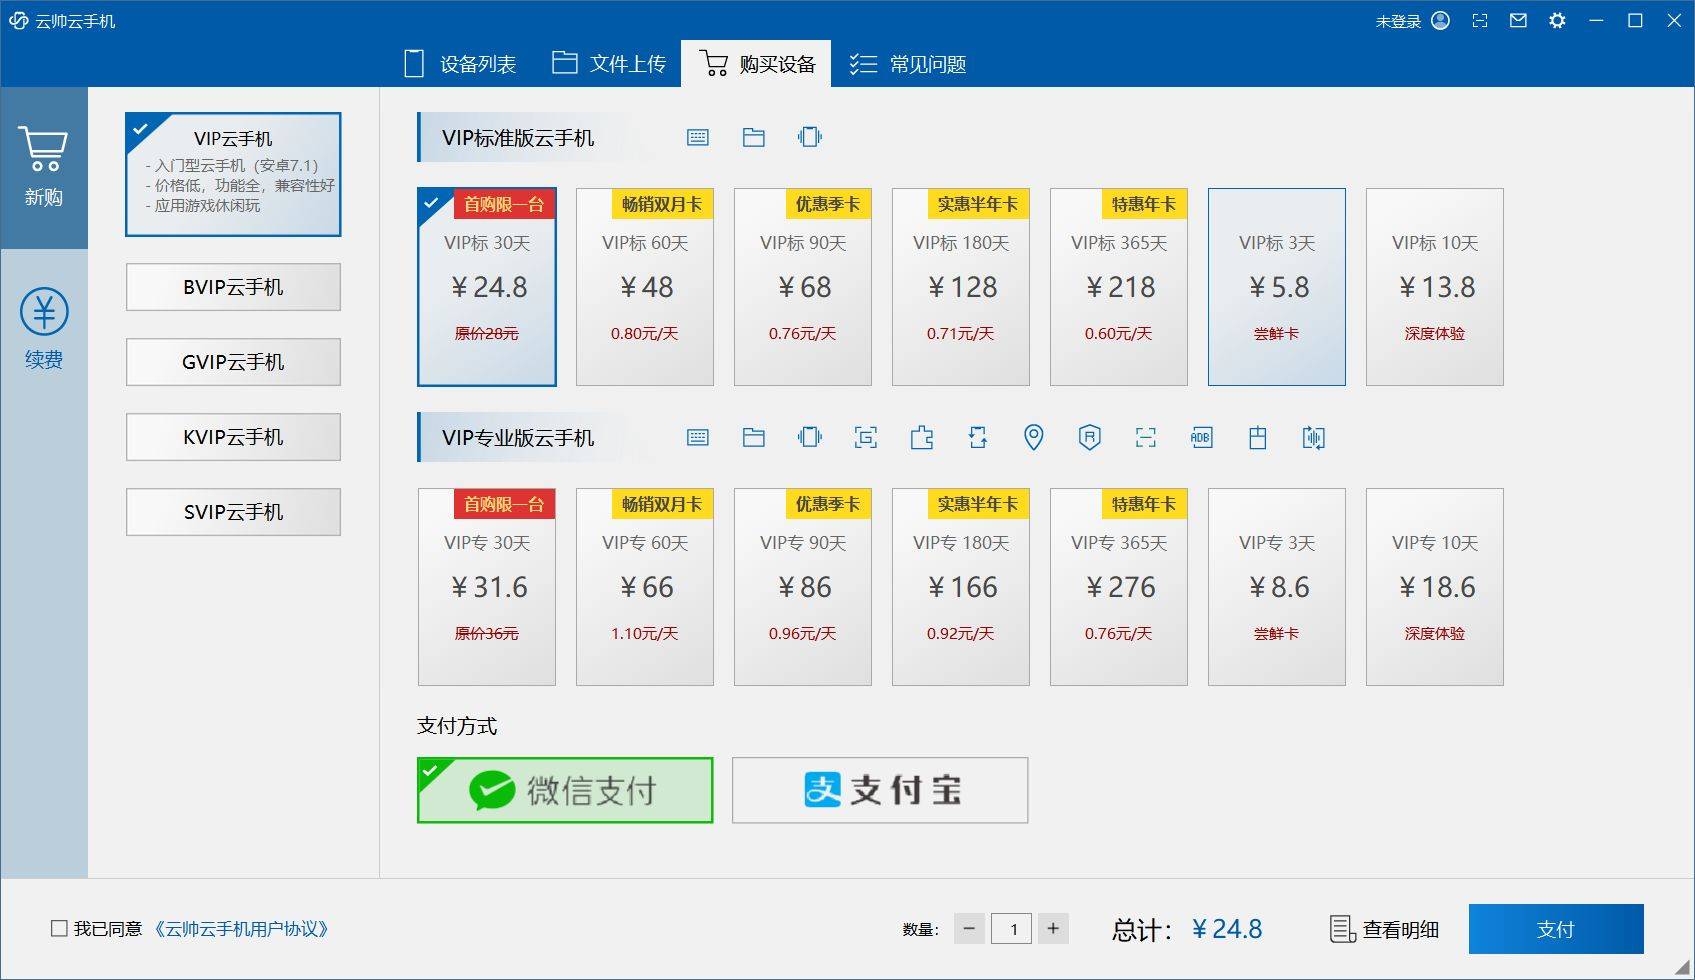
Task: Select VIP专 90天 ¥86 plan card
Action: tap(803, 587)
